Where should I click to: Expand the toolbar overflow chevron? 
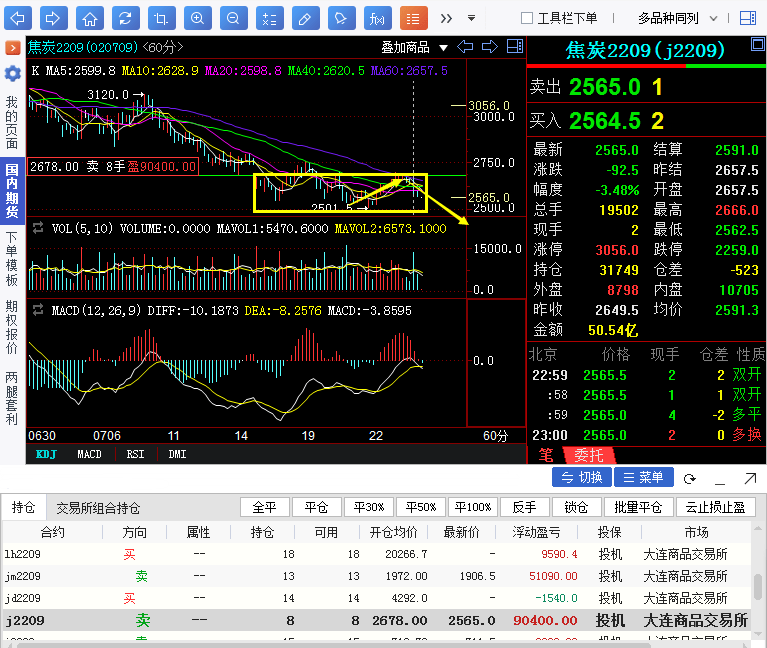coord(446,18)
